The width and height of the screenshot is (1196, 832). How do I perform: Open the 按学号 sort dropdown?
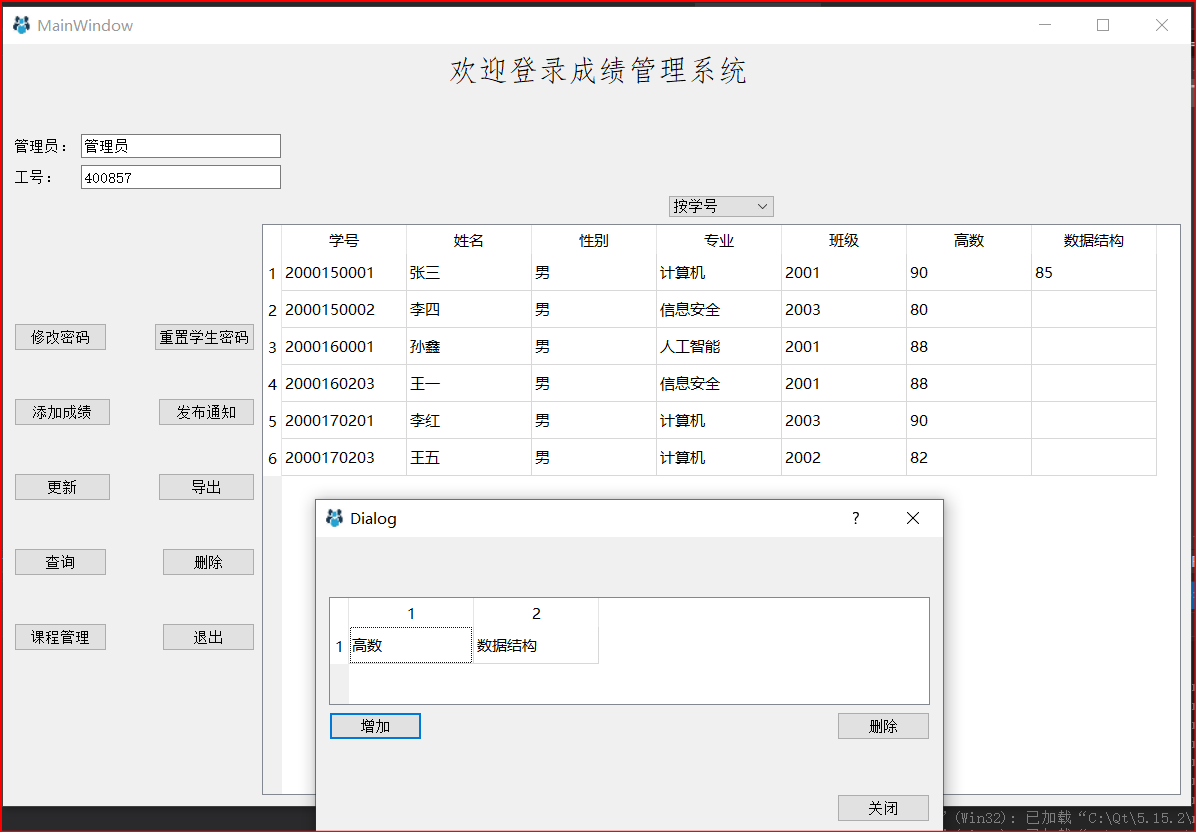click(x=720, y=206)
